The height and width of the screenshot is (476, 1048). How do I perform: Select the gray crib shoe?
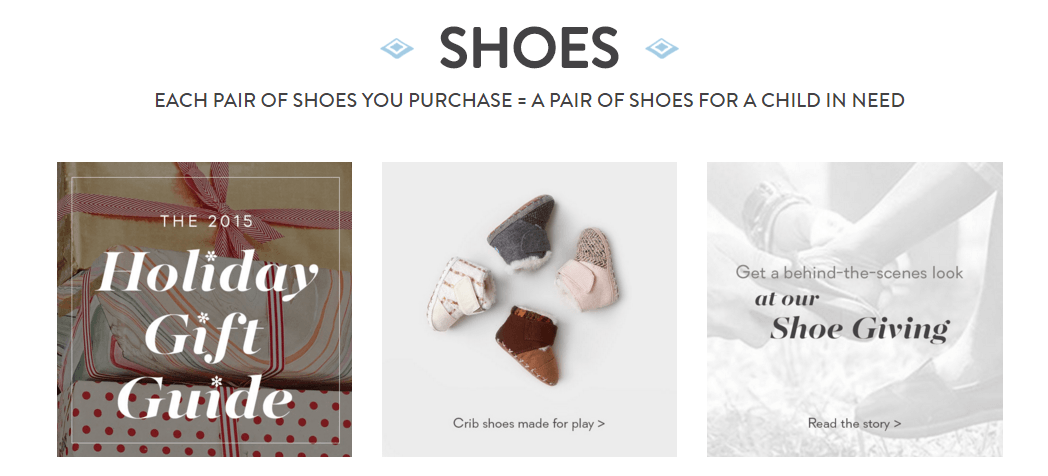click(x=523, y=230)
